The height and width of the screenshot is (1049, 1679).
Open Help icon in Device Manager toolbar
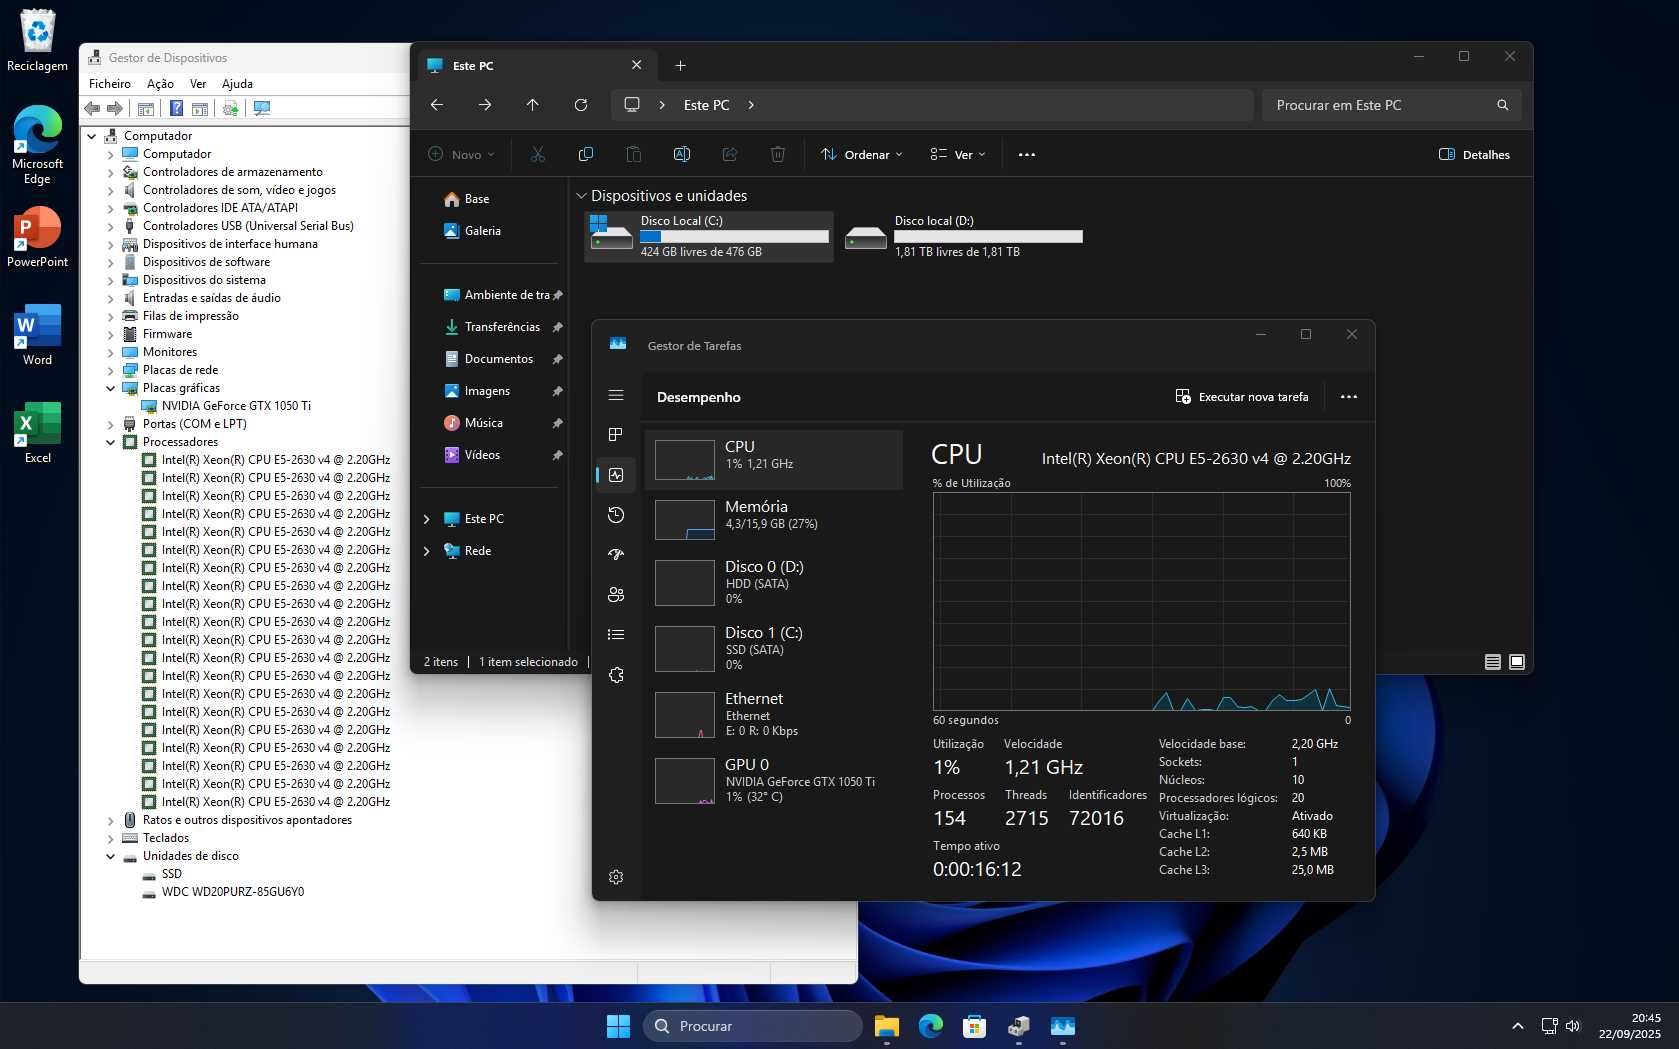pos(176,108)
